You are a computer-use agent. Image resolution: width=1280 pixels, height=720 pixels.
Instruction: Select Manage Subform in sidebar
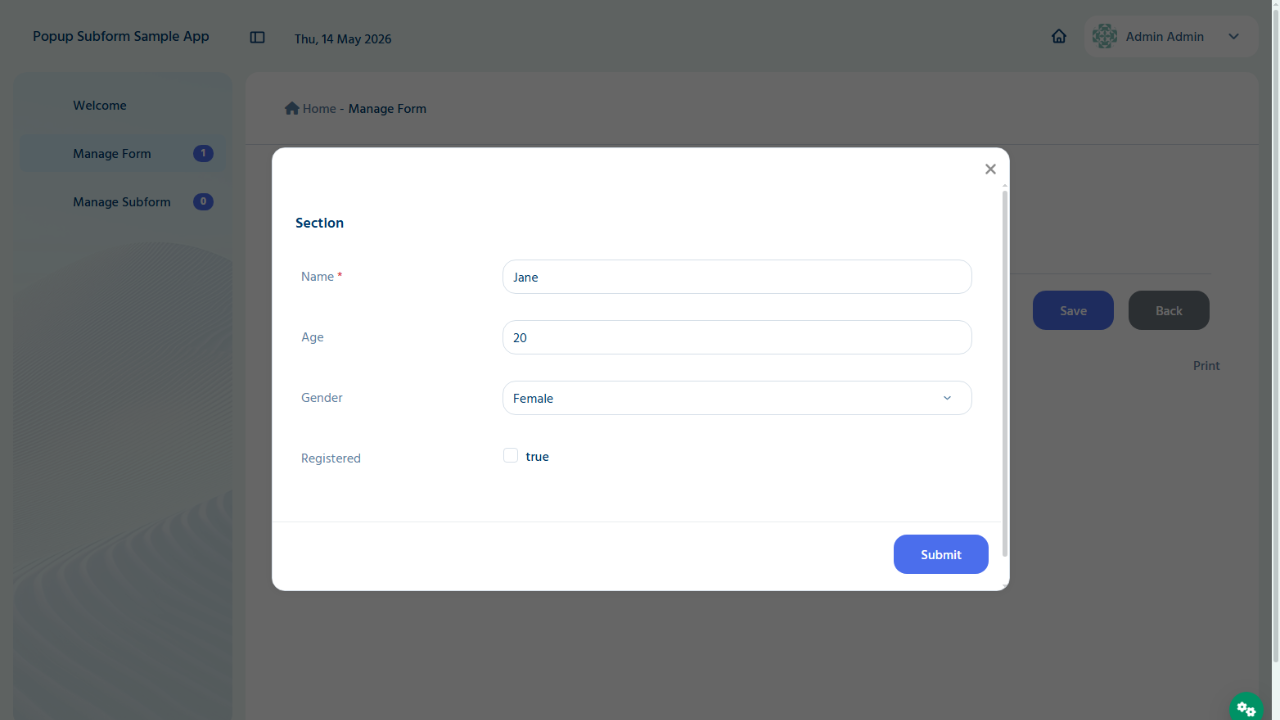pos(120,202)
